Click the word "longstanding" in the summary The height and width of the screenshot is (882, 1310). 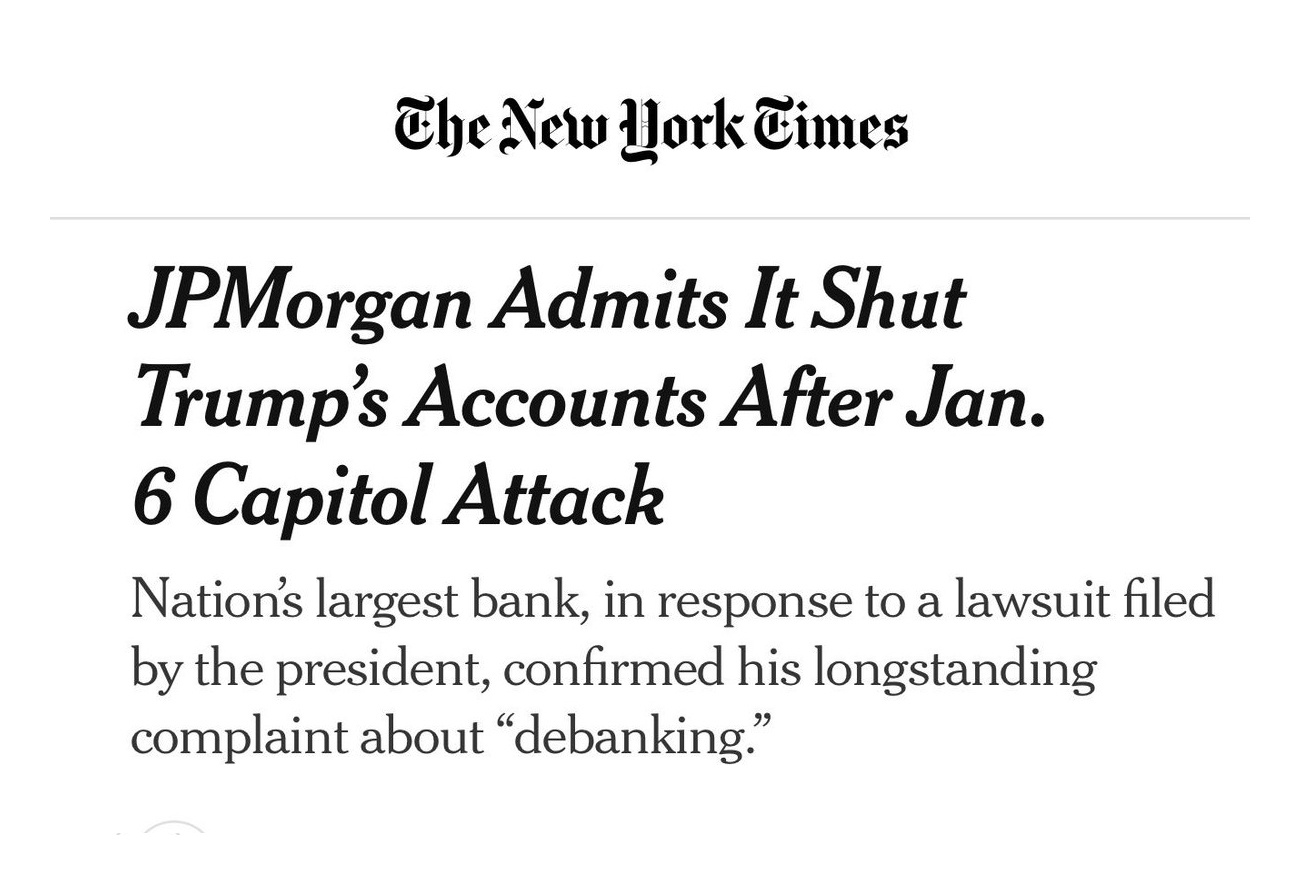(954, 668)
